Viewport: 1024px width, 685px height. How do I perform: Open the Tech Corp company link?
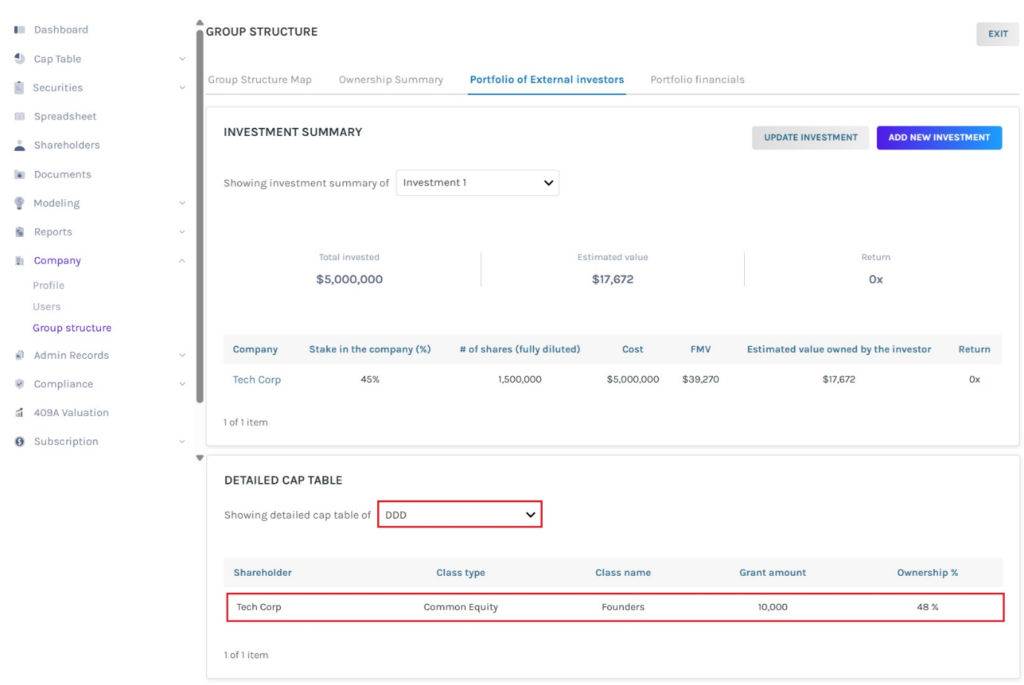coord(256,380)
